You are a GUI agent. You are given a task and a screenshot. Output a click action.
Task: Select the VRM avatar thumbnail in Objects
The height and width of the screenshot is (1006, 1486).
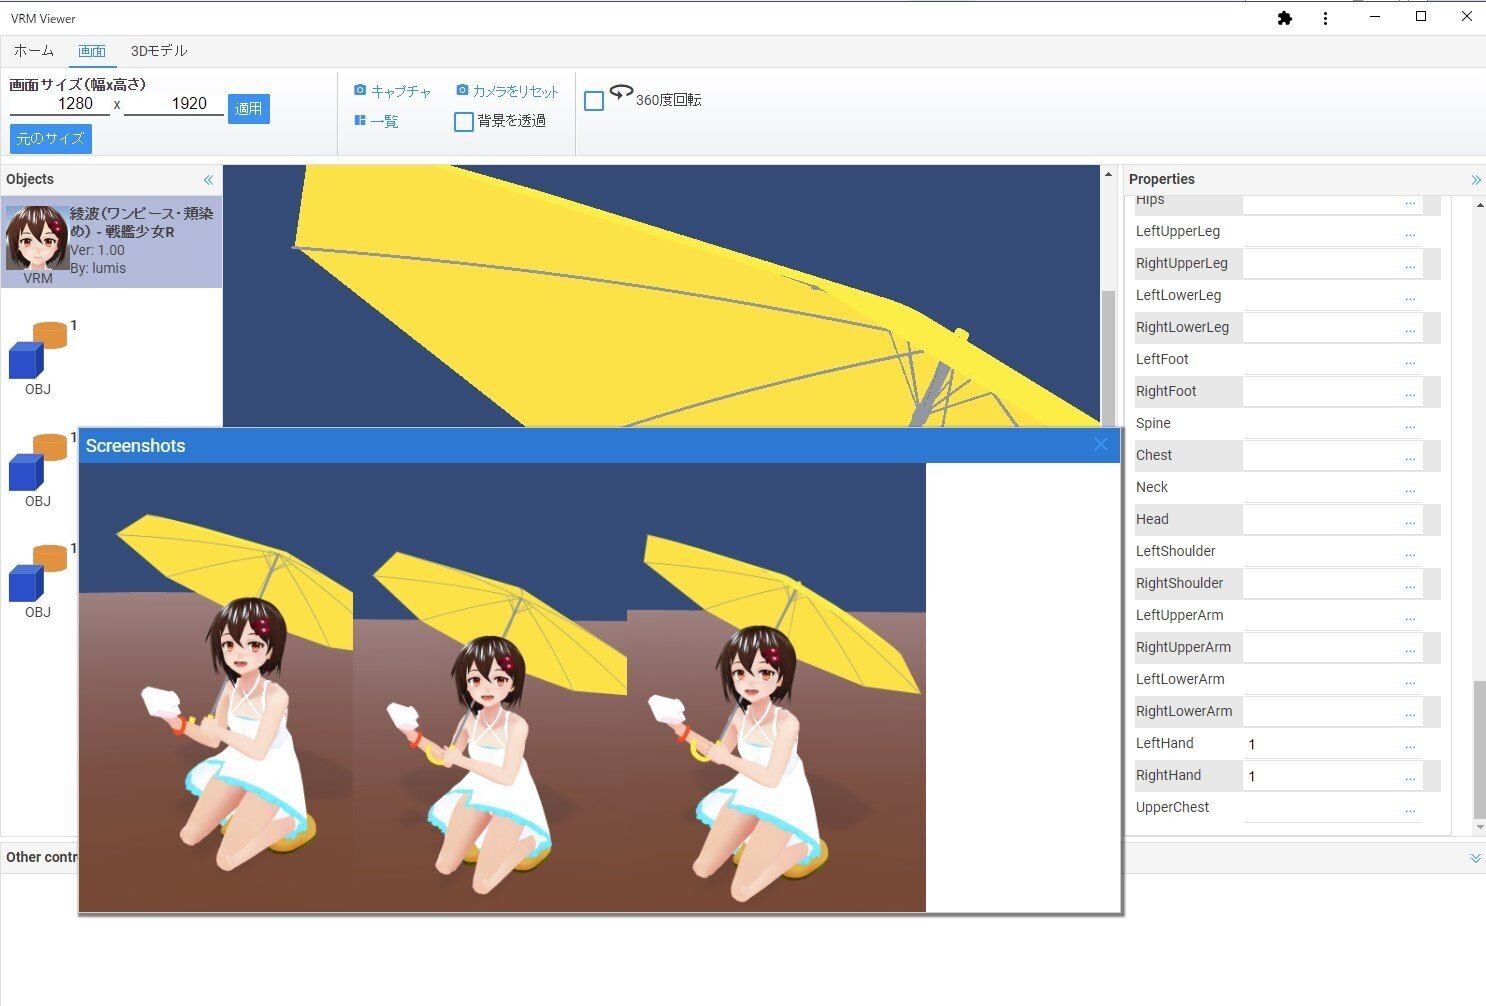(x=37, y=238)
